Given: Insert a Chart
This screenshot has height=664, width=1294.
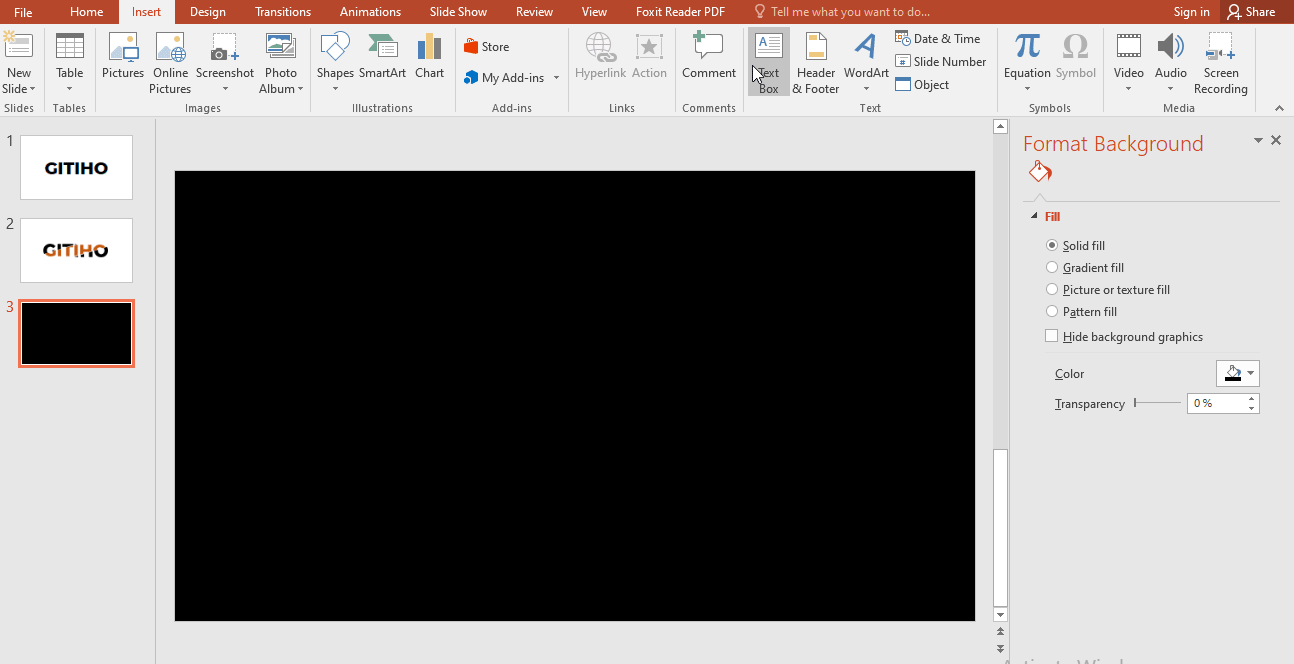Looking at the screenshot, I should (429, 61).
